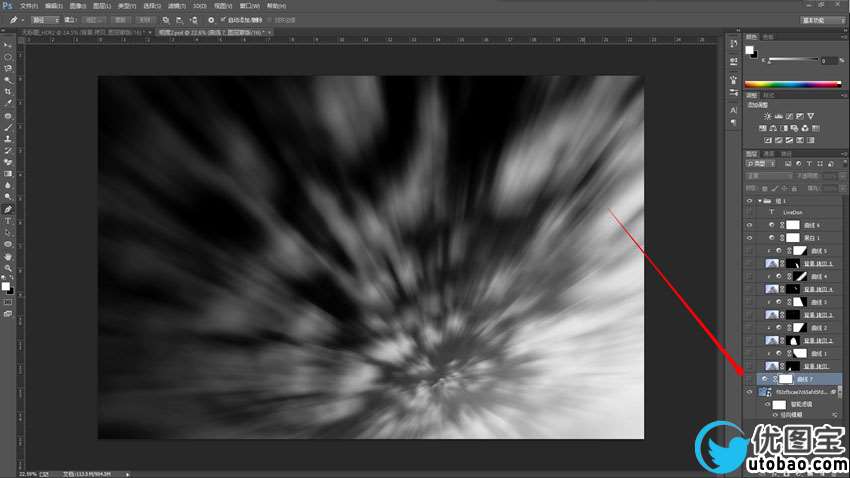Add a Threshold adjustment
This screenshot has width=850, height=478.
[789, 140]
